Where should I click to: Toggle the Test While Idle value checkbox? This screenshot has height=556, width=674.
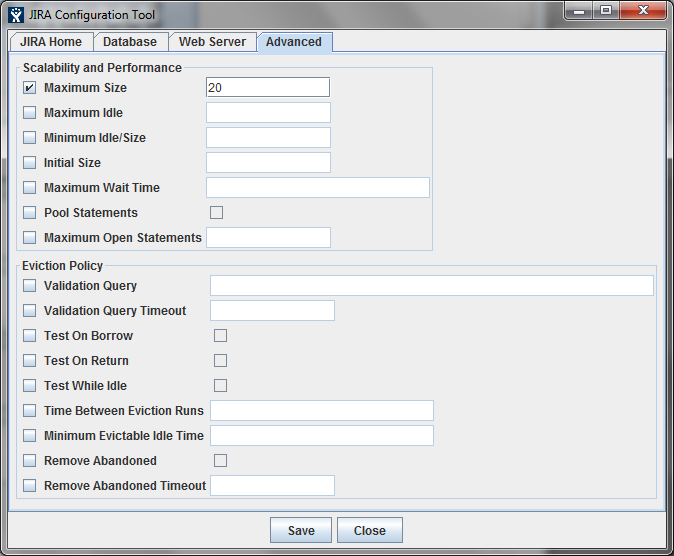click(x=221, y=385)
